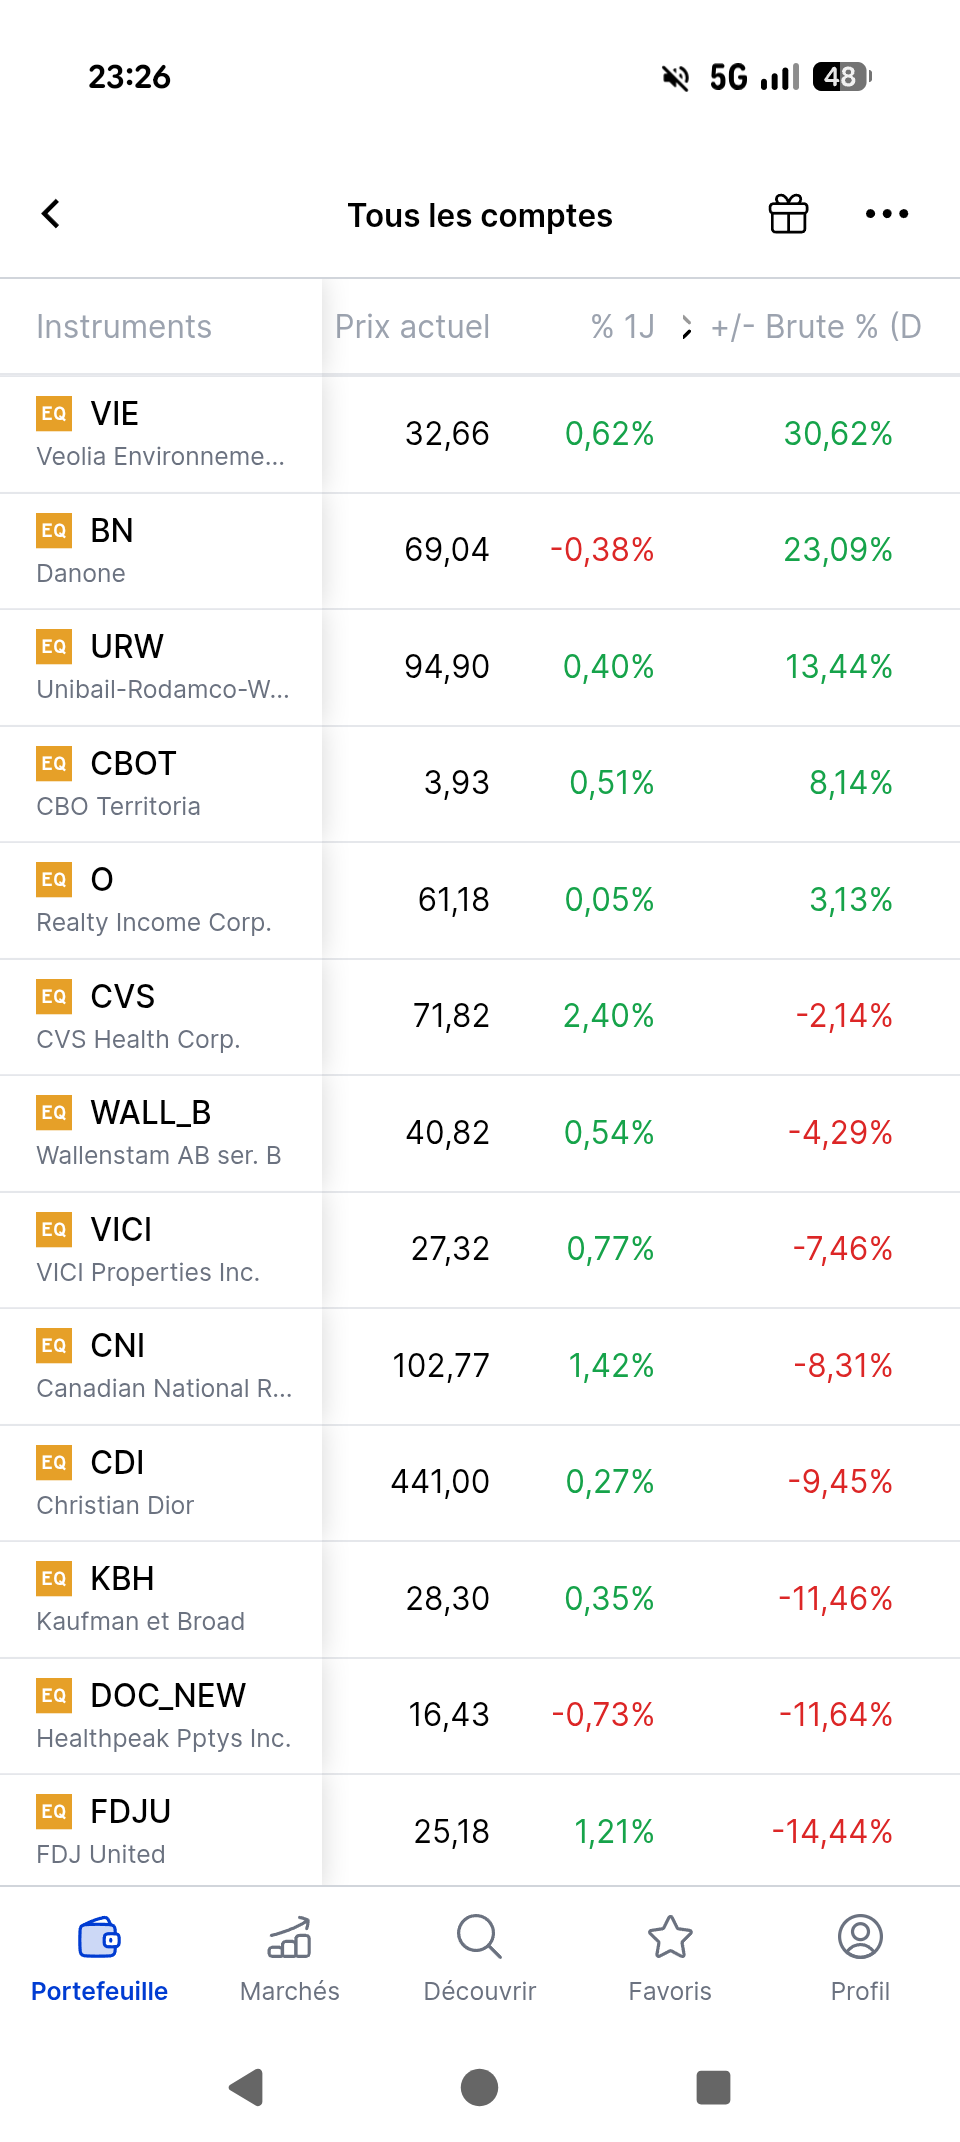
Task: Sort by the Prix actuel column header
Action: 412,327
